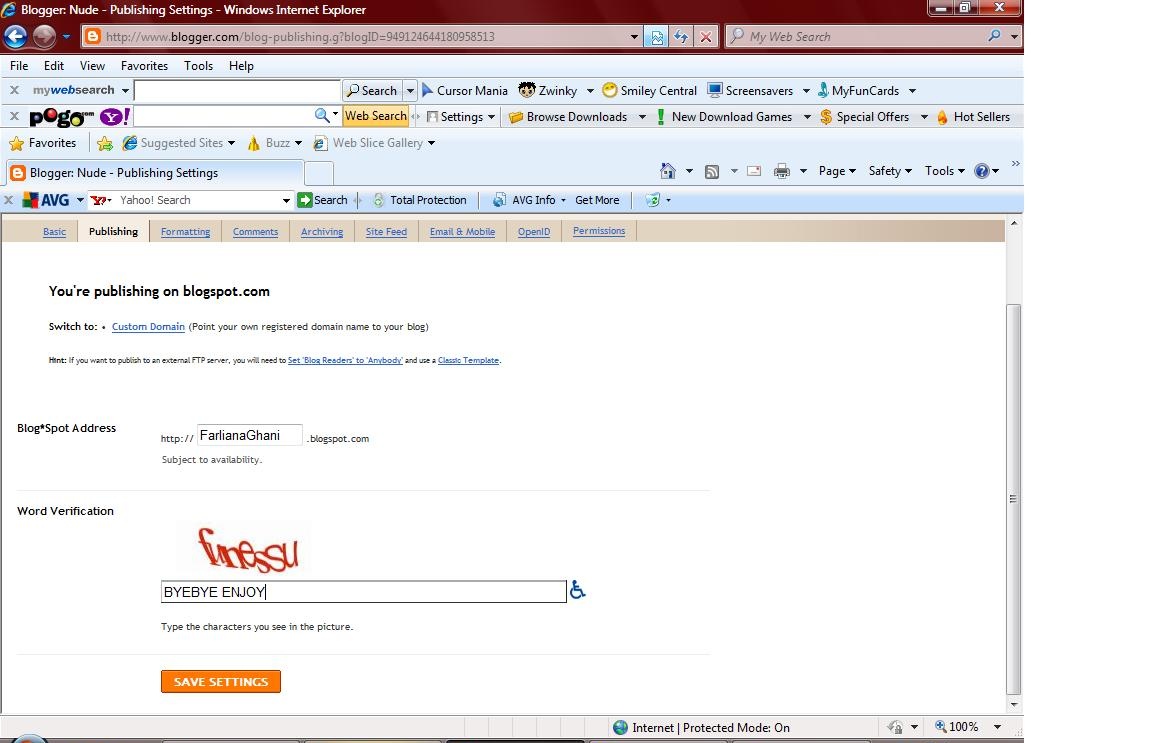The height and width of the screenshot is (743, 1175).
Task: Expand the address bar URL dropdown
Action: coord(634,37)
